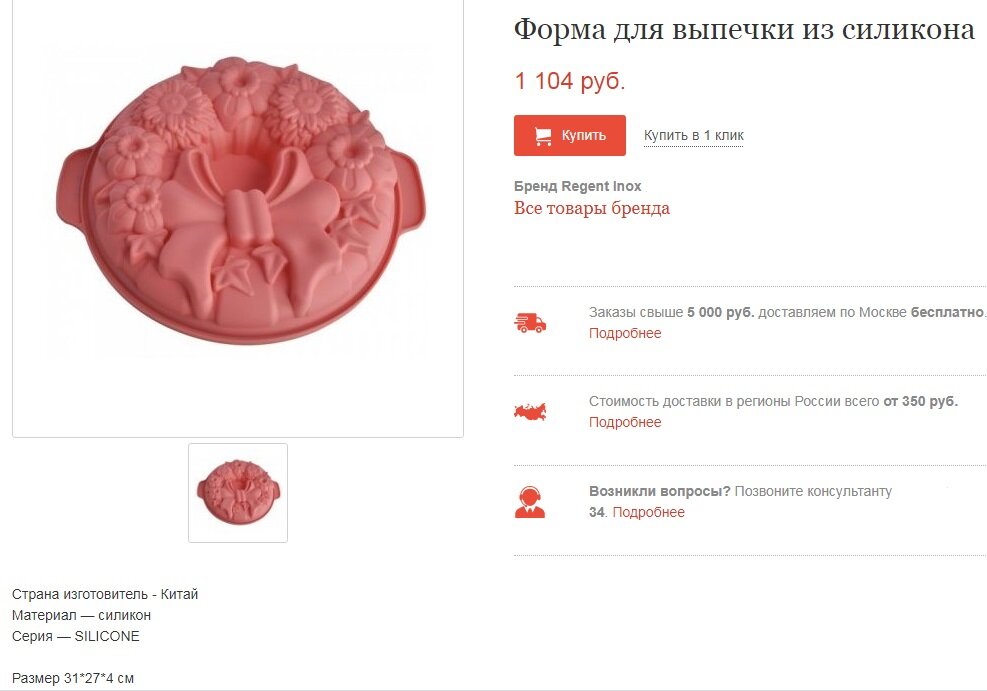The image size is (987, 691).
Task: Click the delivery truck icon
Action: [530, 323]
